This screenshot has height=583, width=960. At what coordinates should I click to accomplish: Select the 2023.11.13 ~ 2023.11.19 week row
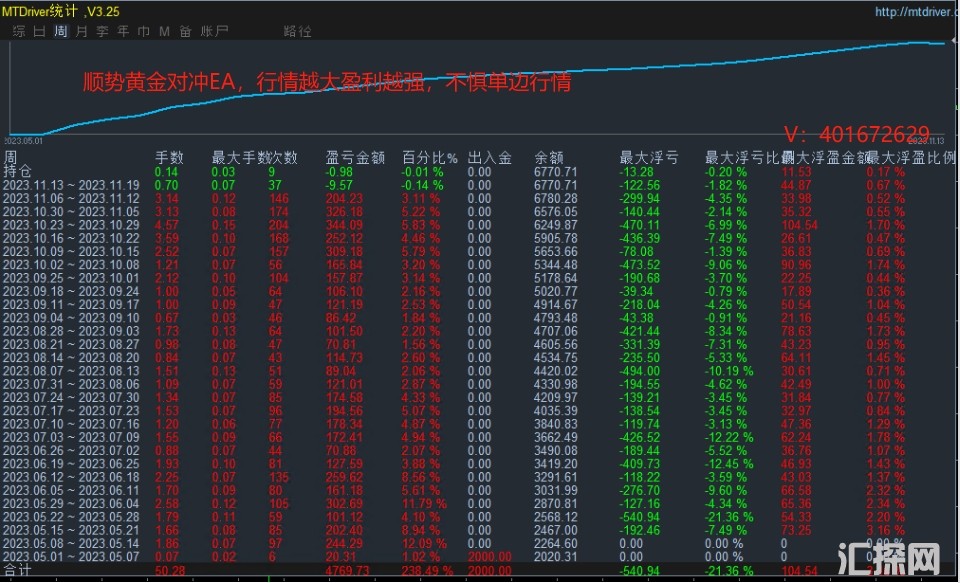pyautogui.click(x=71, y=185)
